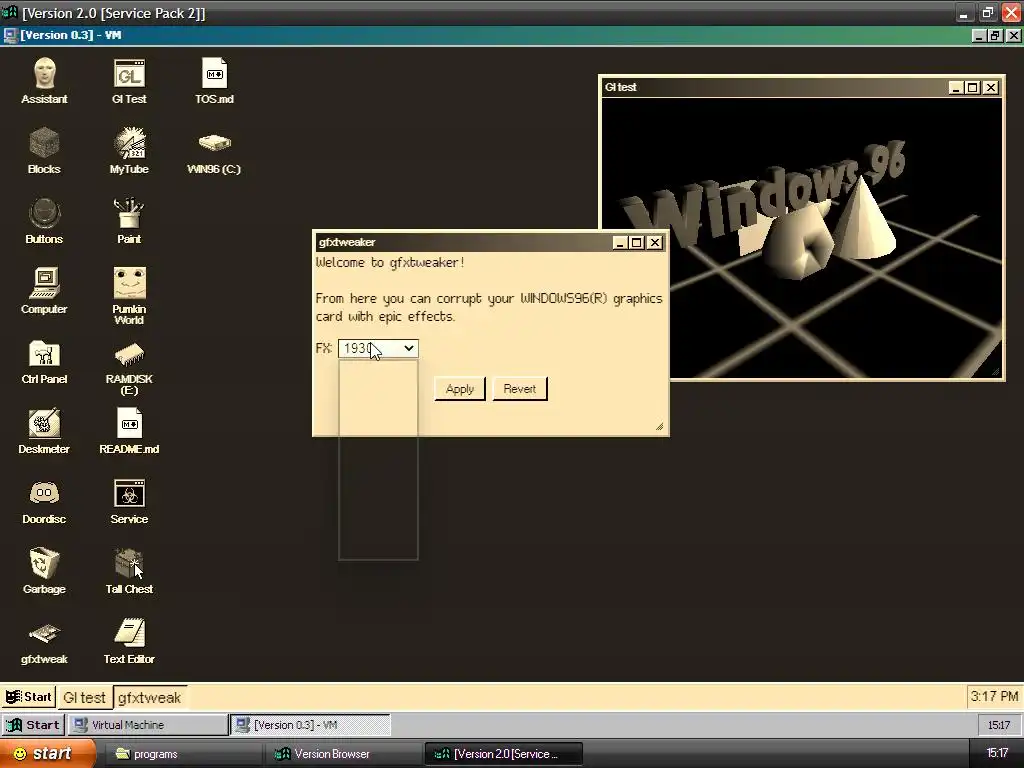This screenshot has width=1024, height=768.
Task: Launch the Doordisc desktop icon
Action: click(44, 502)
